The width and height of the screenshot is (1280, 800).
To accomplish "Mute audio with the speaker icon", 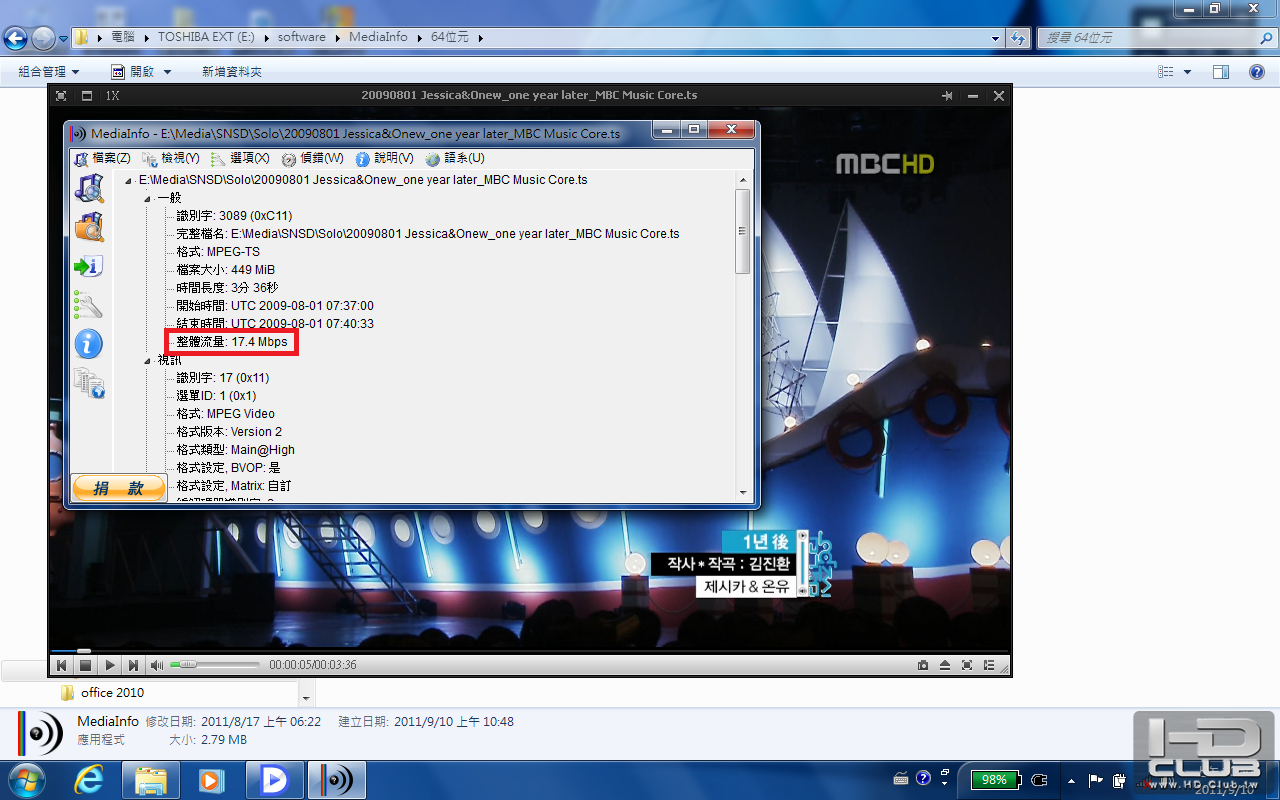I will [157, 665].
